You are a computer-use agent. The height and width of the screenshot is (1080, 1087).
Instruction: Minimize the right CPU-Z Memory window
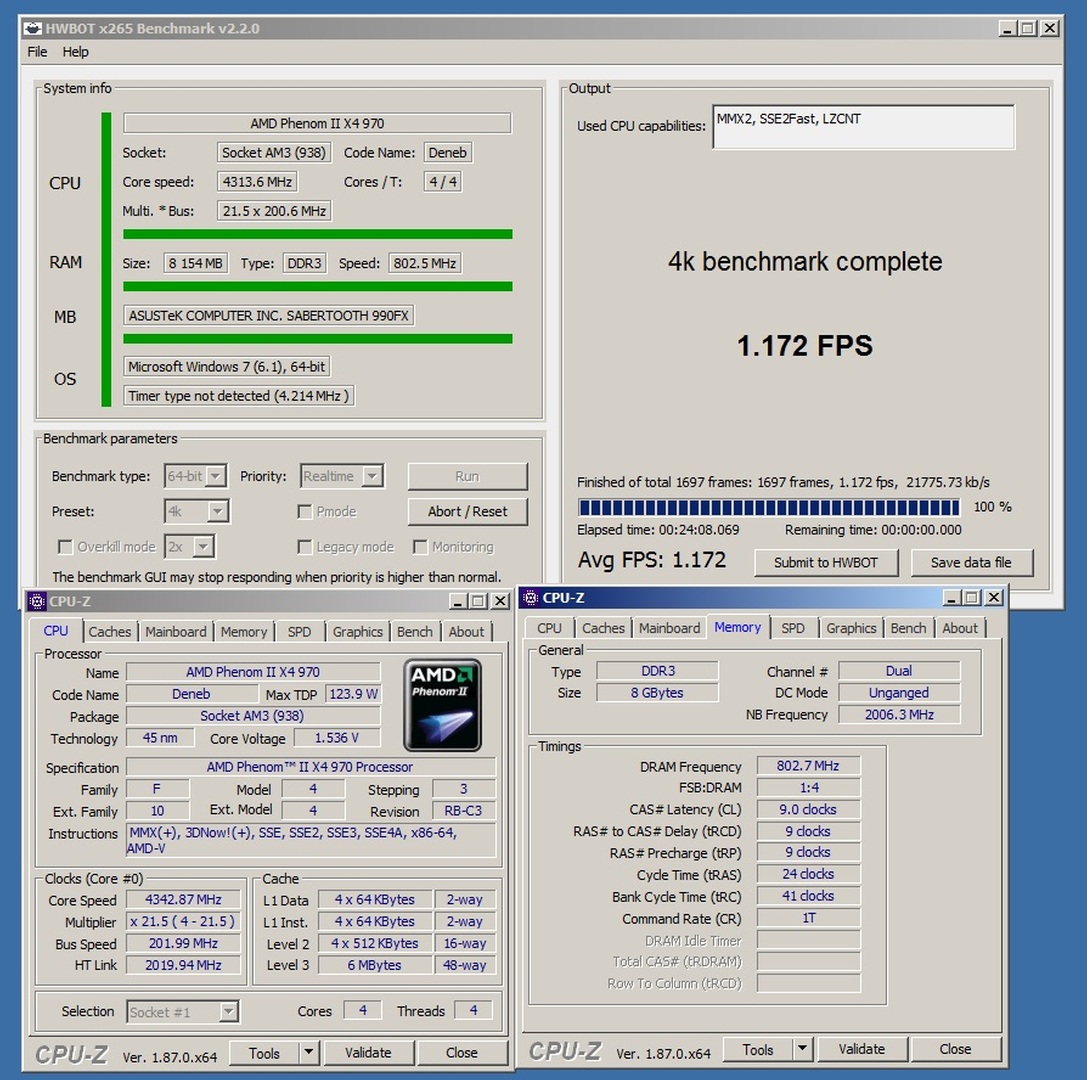[952, 598]
